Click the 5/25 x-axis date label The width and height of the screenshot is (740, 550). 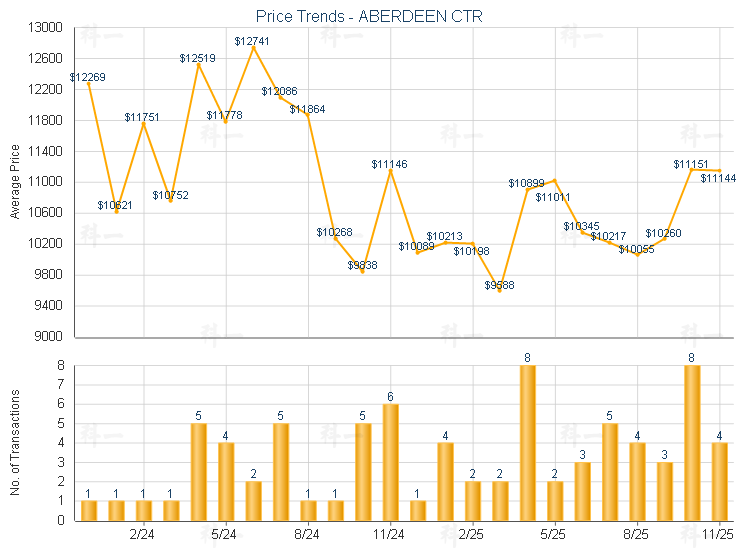coord(554,535)
